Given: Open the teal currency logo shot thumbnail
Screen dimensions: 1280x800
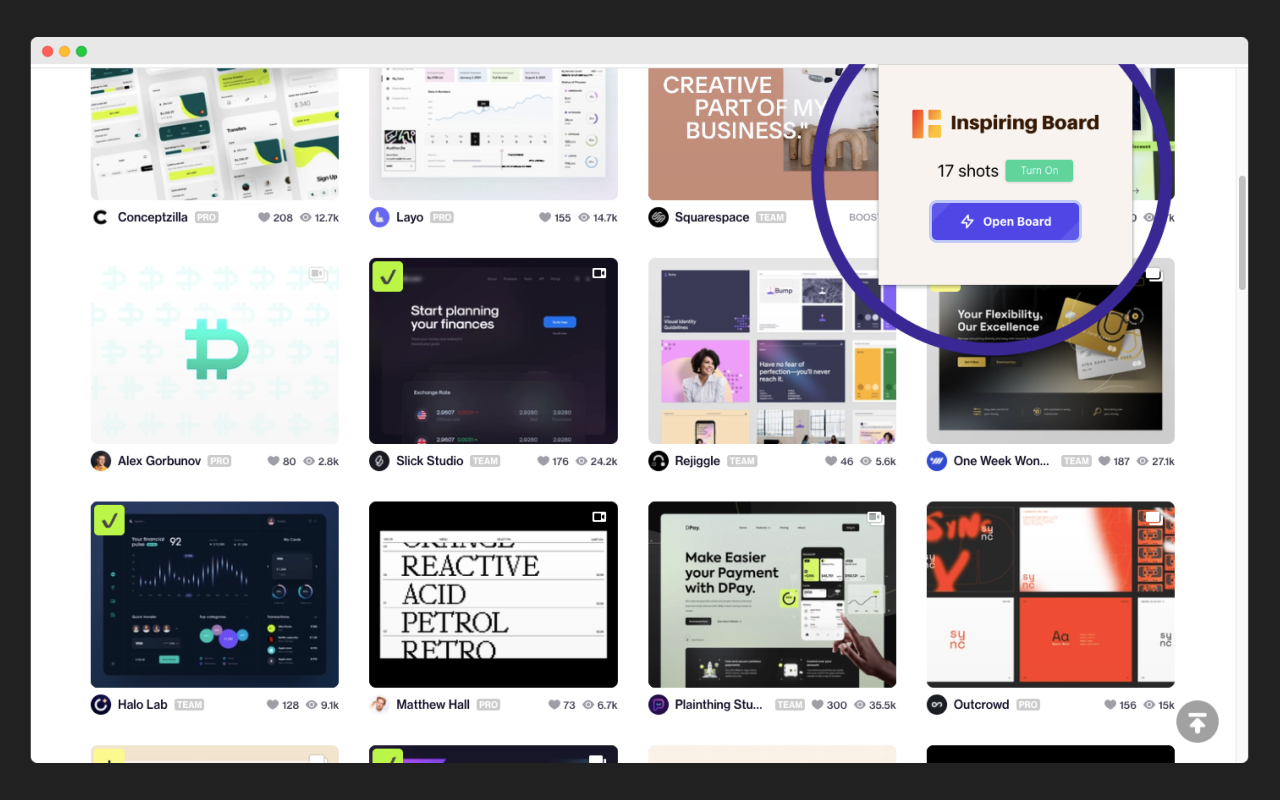Looking at the screenshot, I should coord(215,351).
